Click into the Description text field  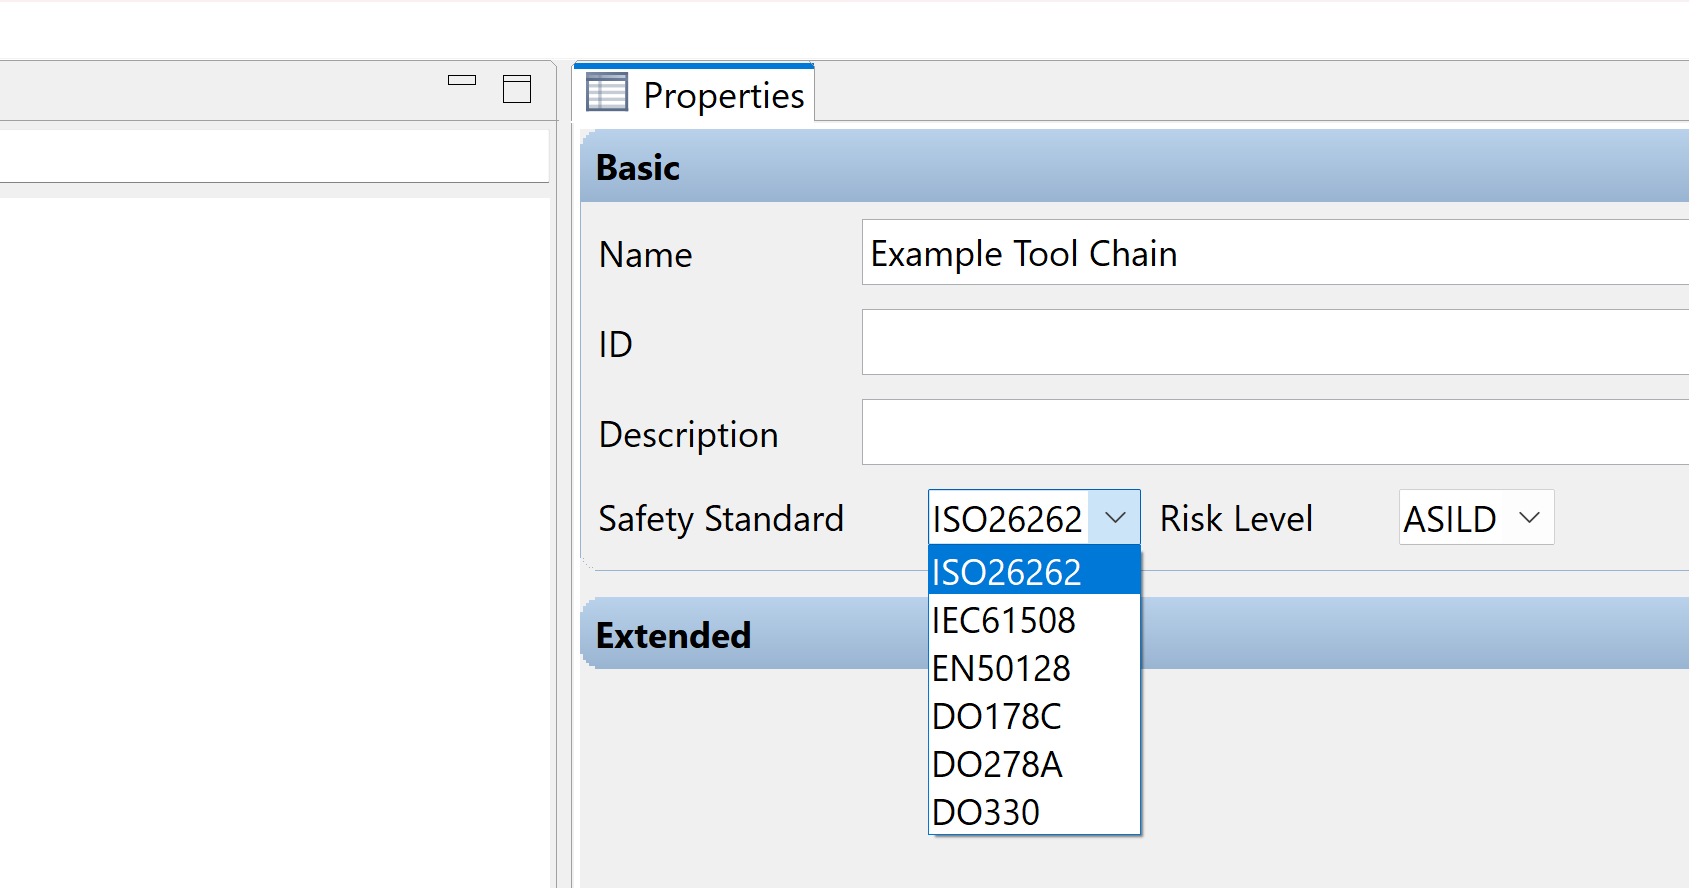[1270, 432]
